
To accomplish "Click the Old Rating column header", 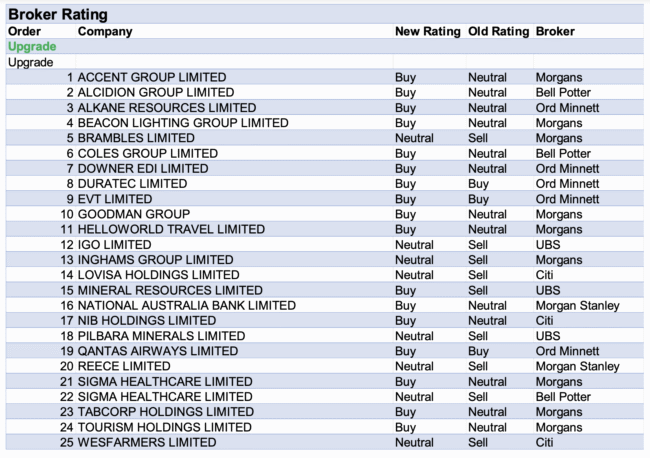I will [x=498, y=32].
